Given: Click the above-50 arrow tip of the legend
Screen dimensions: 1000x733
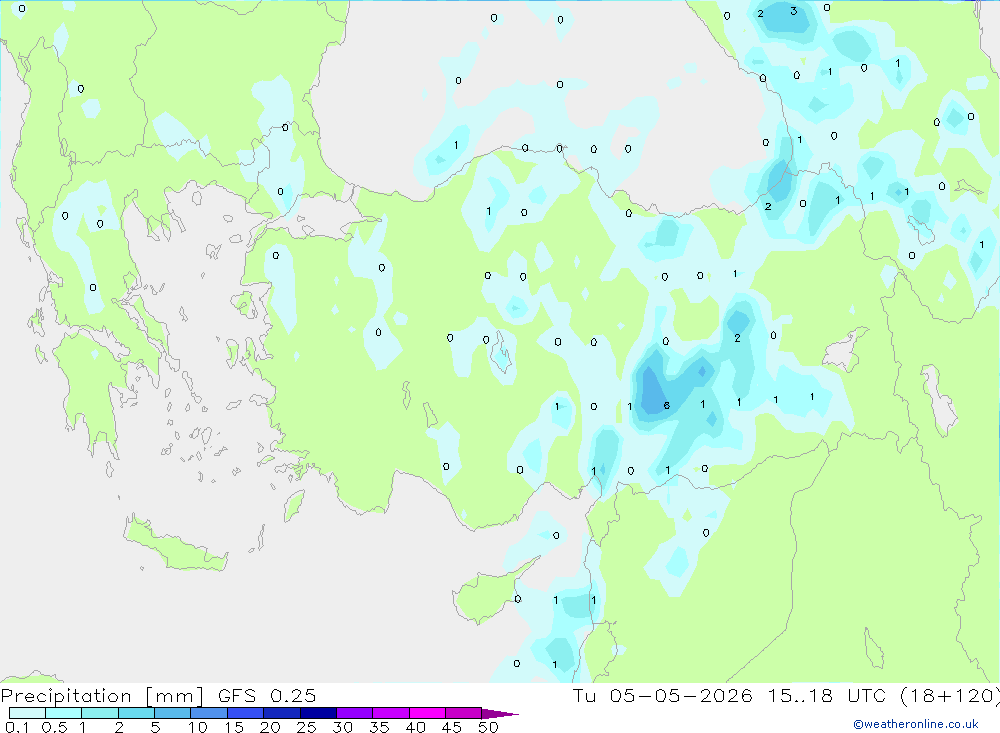Looking at the screenshot, I should [500, 714].
